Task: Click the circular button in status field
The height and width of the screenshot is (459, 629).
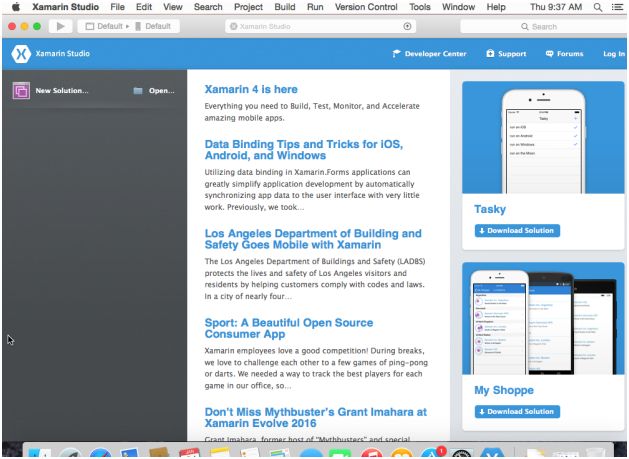Action: [x=407, y=26]
